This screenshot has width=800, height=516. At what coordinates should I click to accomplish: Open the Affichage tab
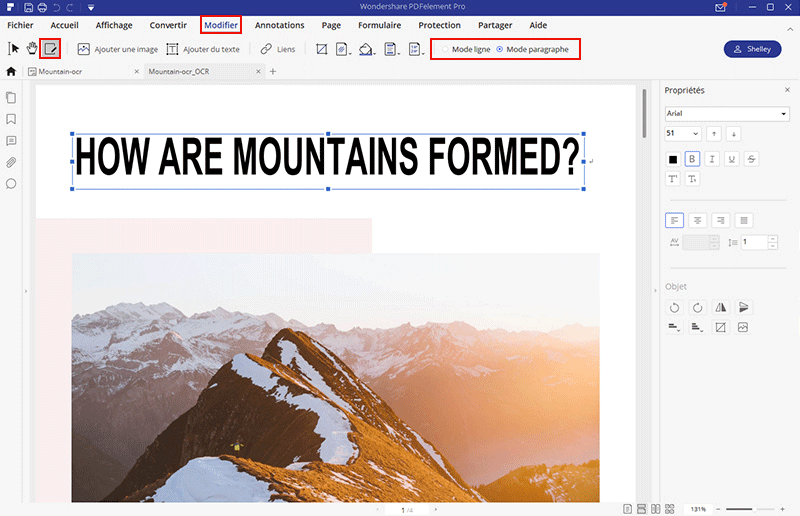pos(114,25)
